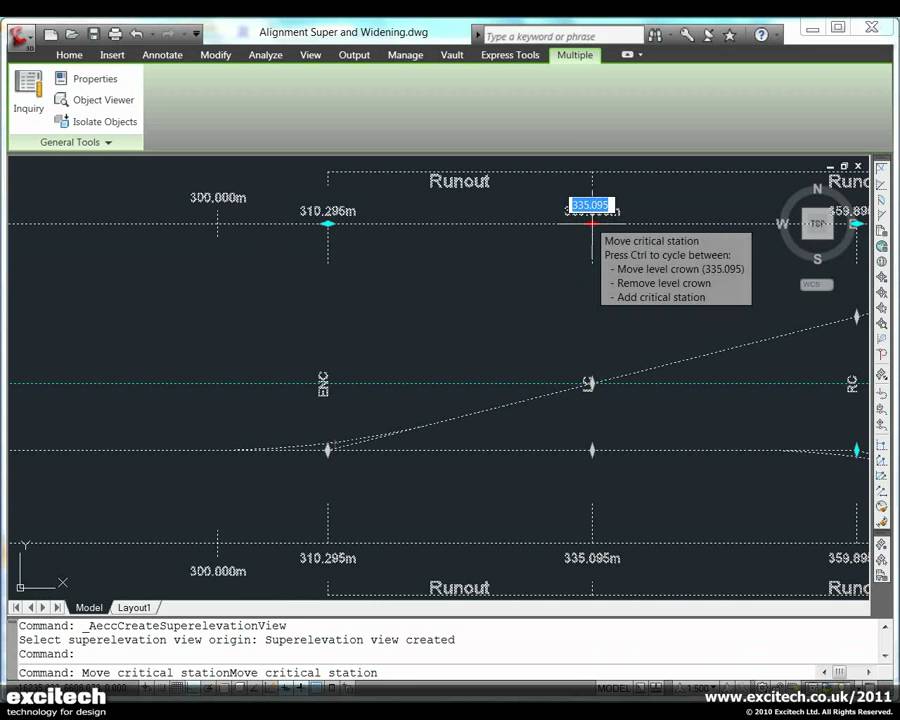Viewport: 900px width, 720px height.
Task: Go to previous layout tab arrow
Action: pyautogui.click(x=30, y=607)
